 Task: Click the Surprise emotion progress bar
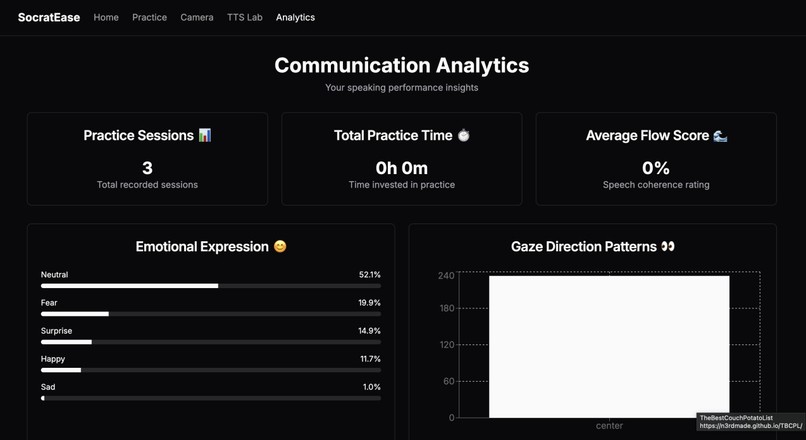tap(211, 342)
